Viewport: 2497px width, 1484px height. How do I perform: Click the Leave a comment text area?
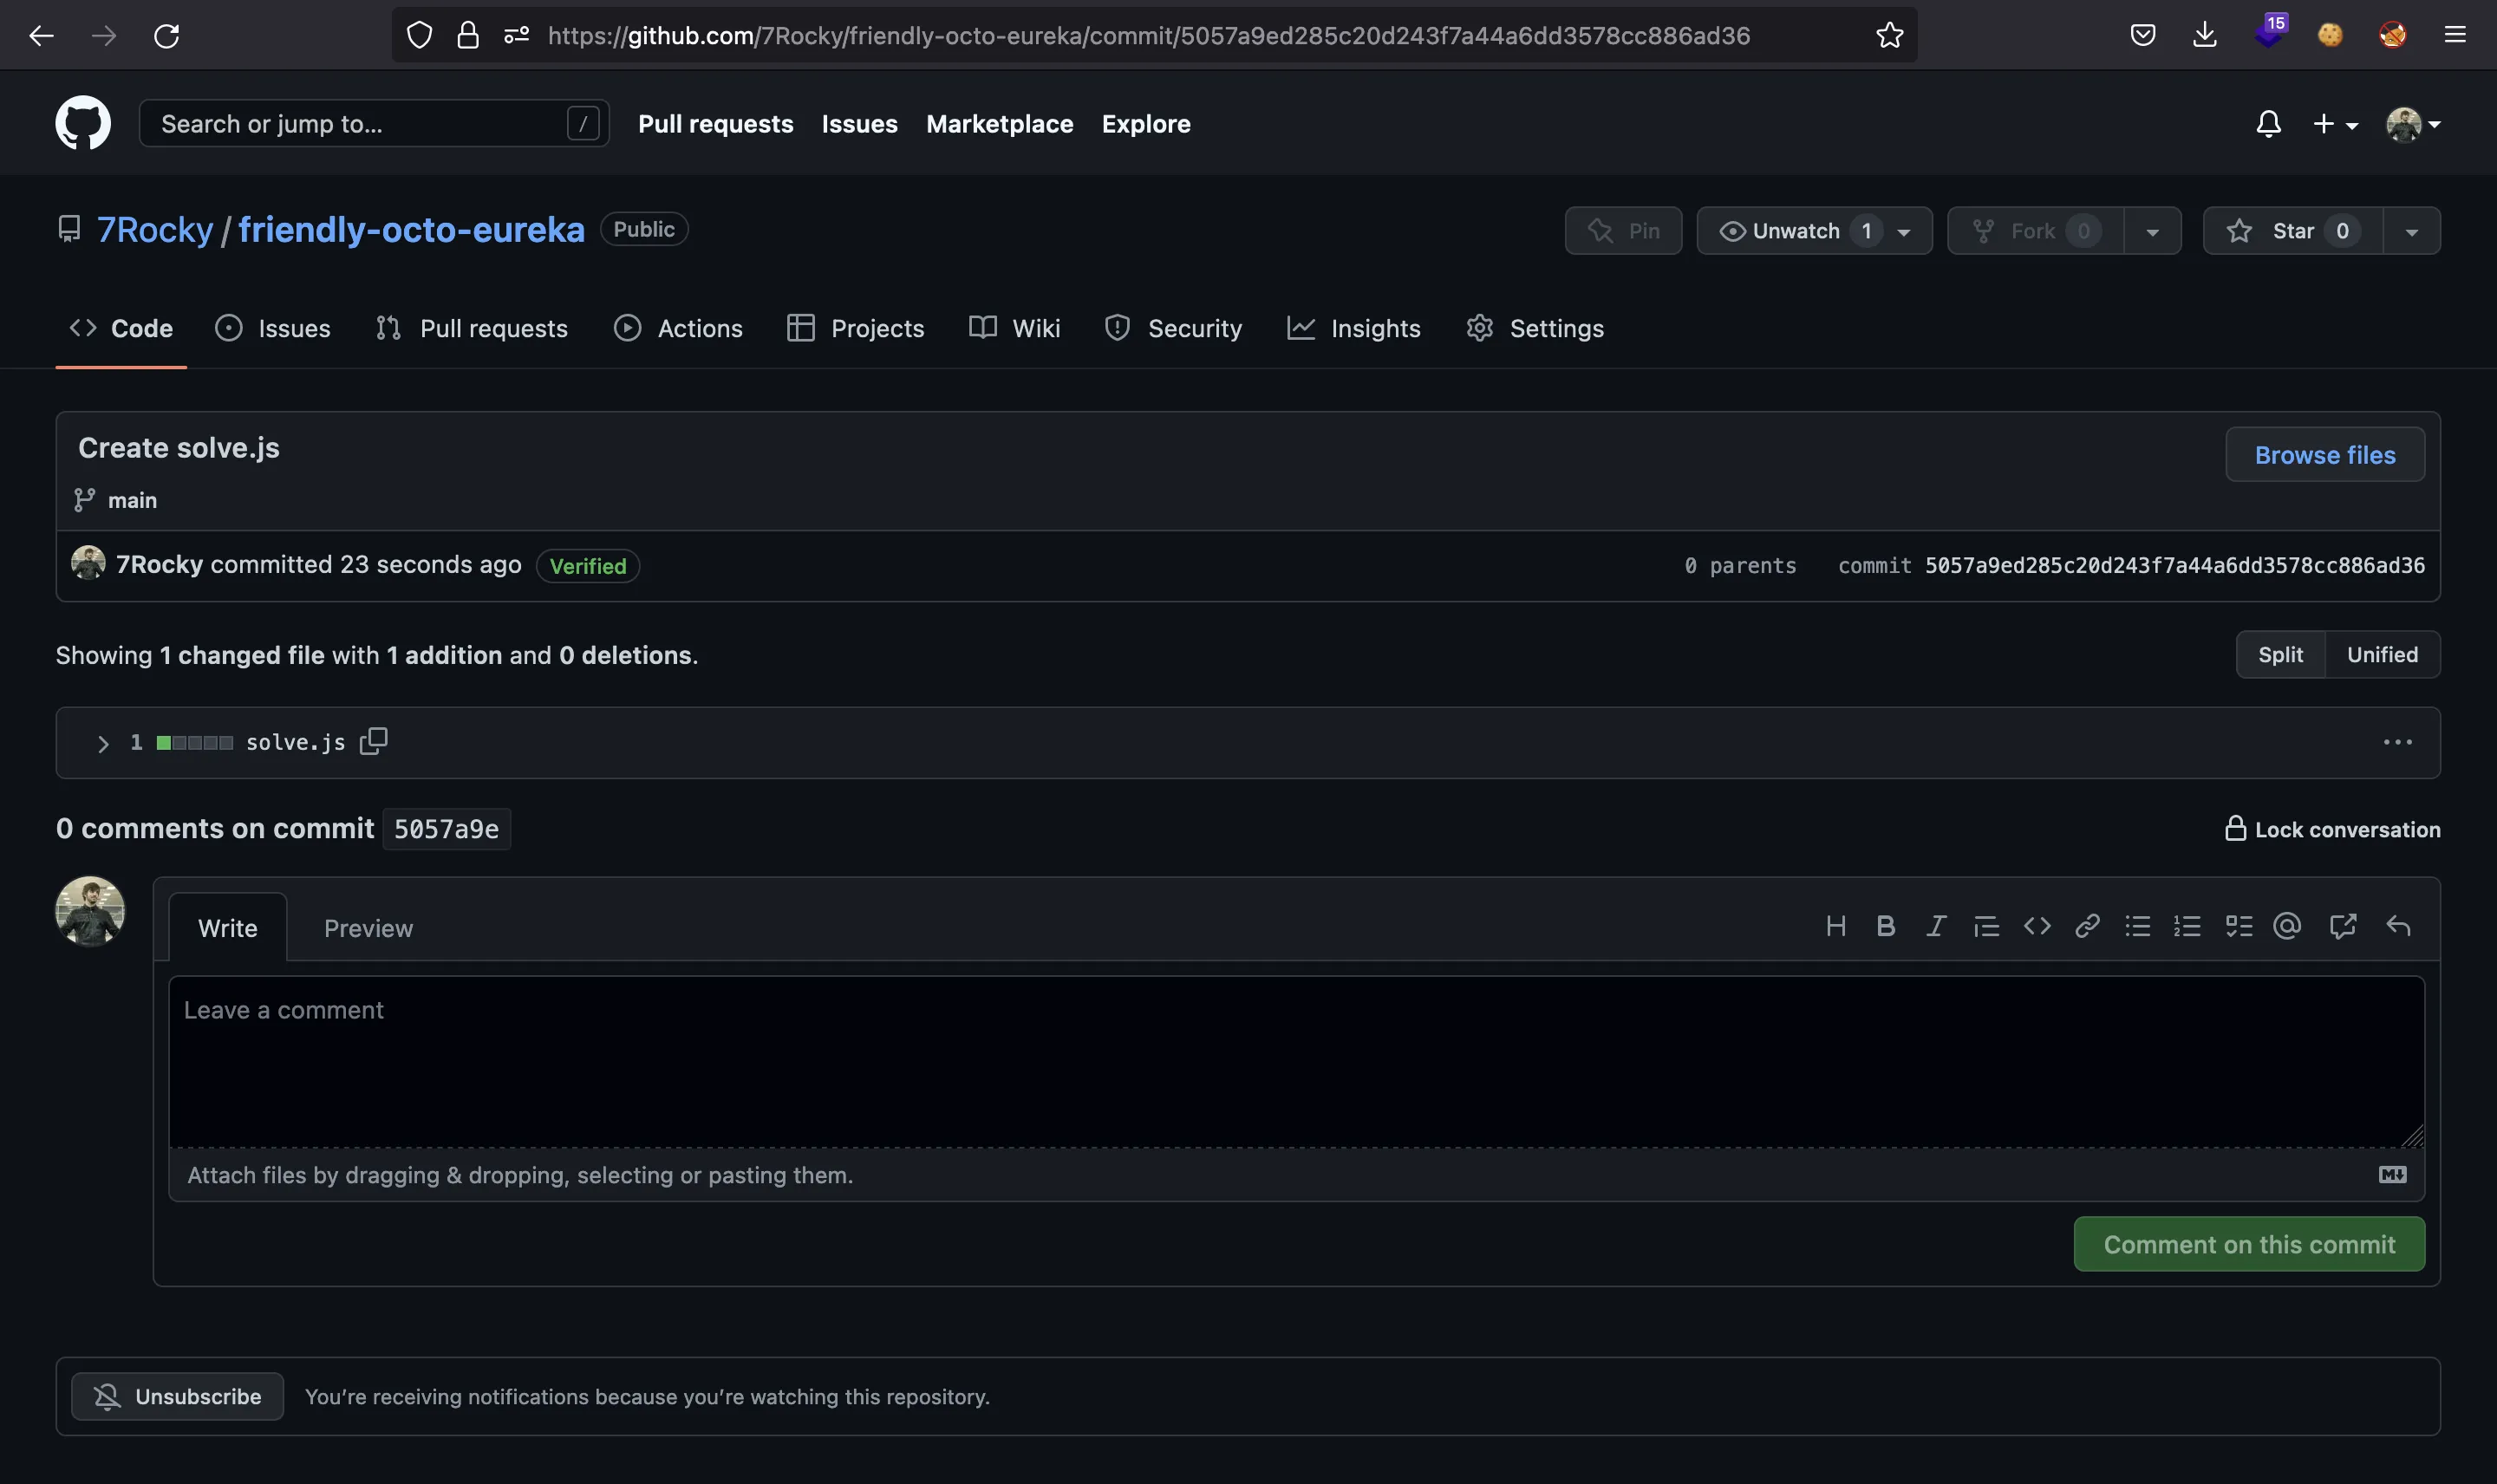coord(1296,1061)
